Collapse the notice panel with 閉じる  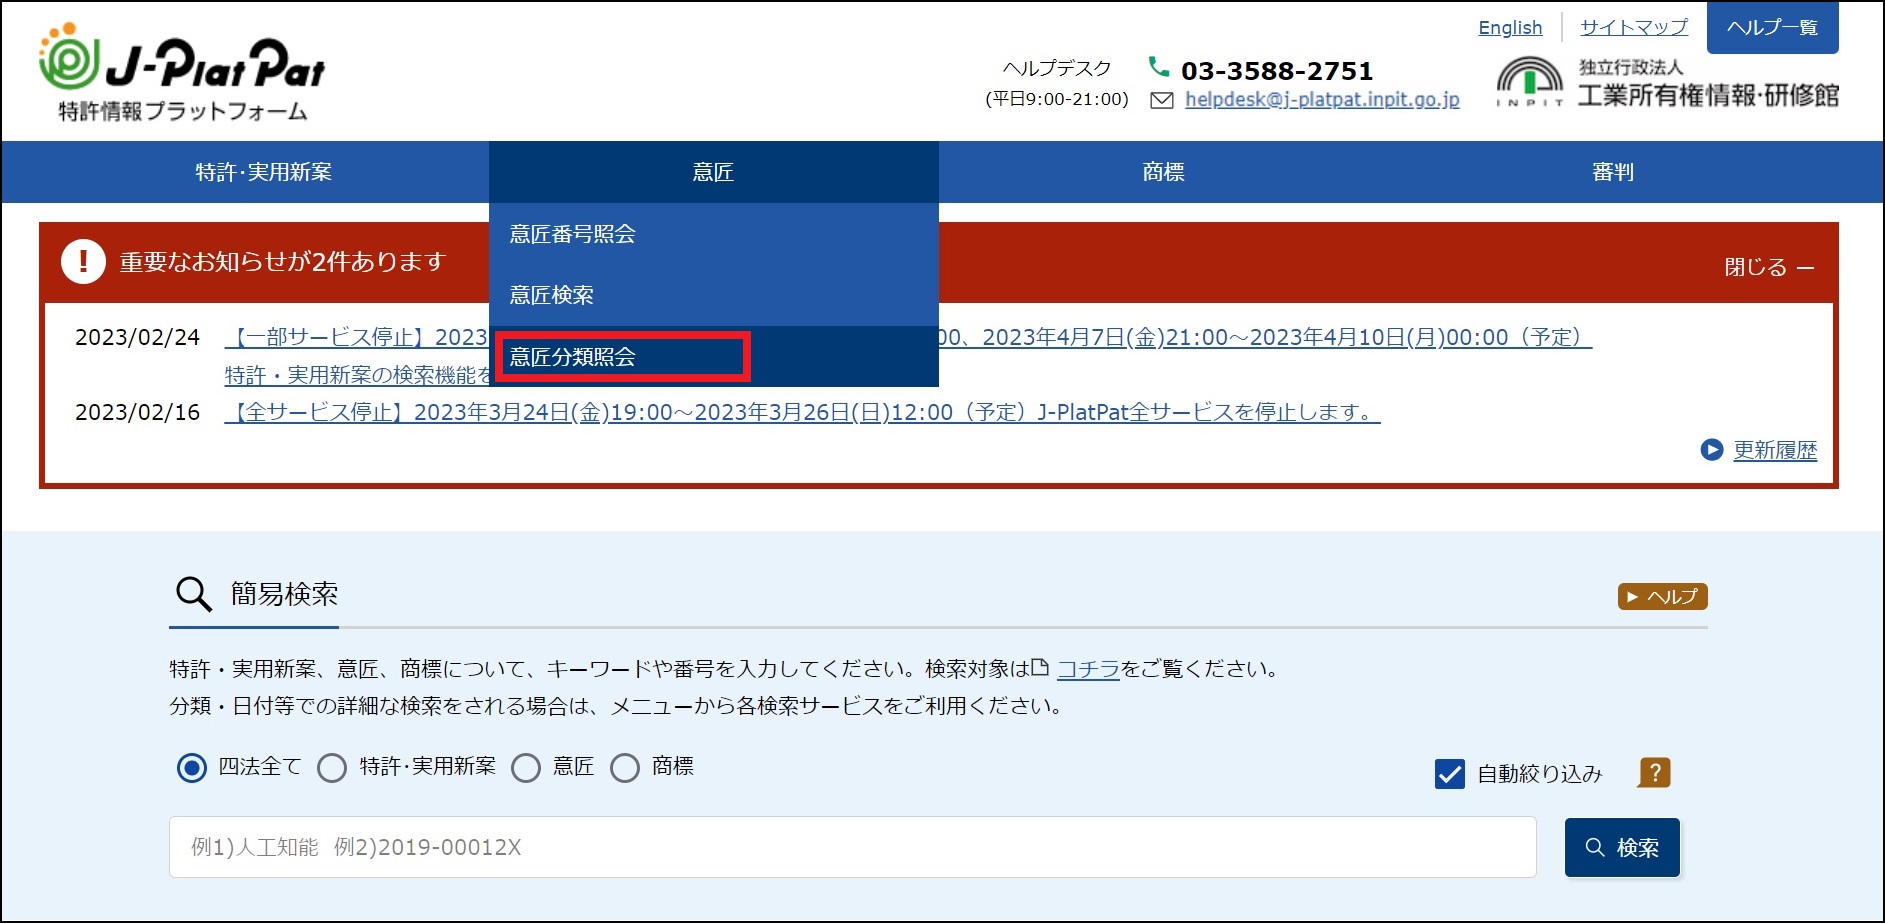coord(1767,267)
